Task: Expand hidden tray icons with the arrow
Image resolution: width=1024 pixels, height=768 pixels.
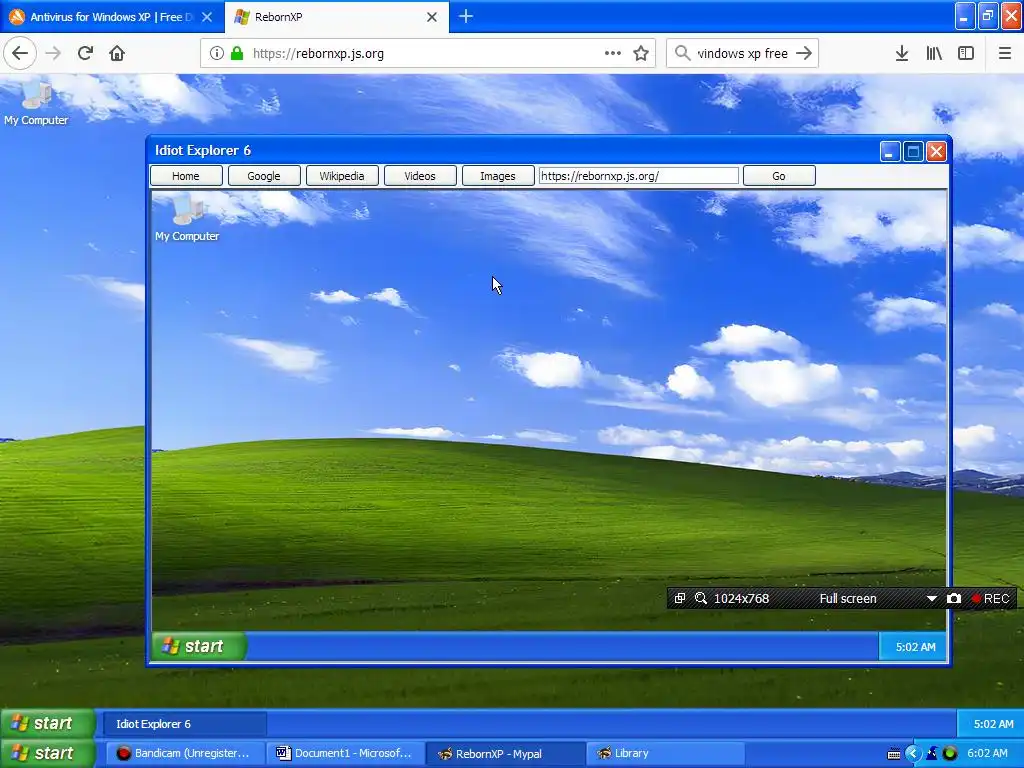Action: [x=912, y=754]
